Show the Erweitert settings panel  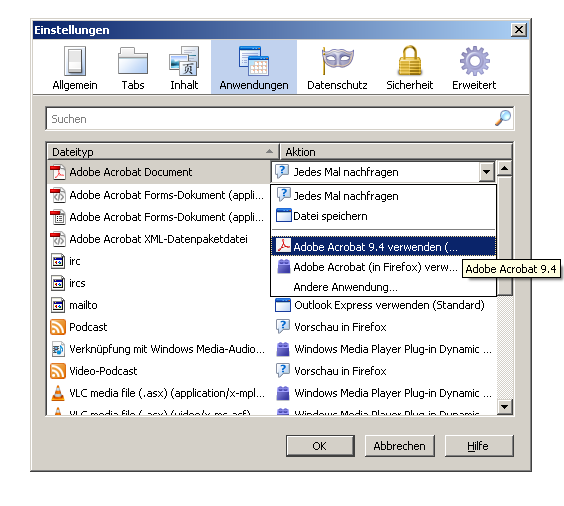pyautogui.click(x=474, y=68)
